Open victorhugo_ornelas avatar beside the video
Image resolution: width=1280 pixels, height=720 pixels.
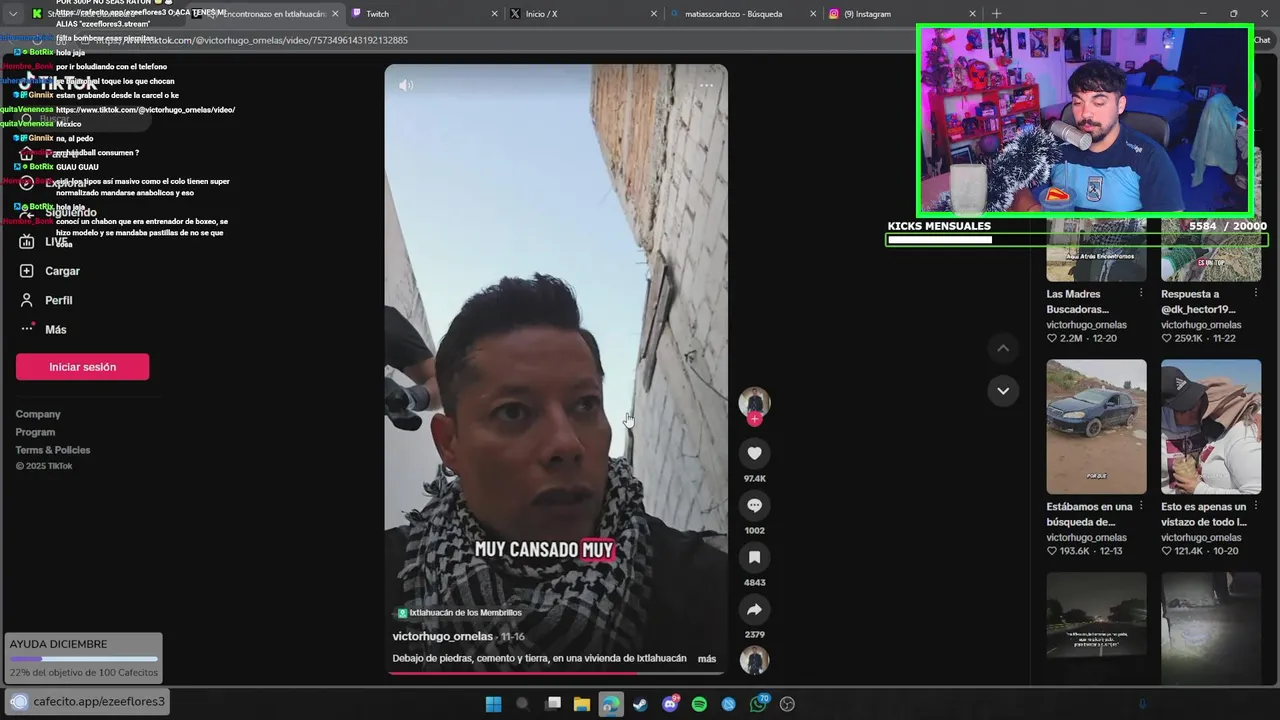[x=754, y=402]
